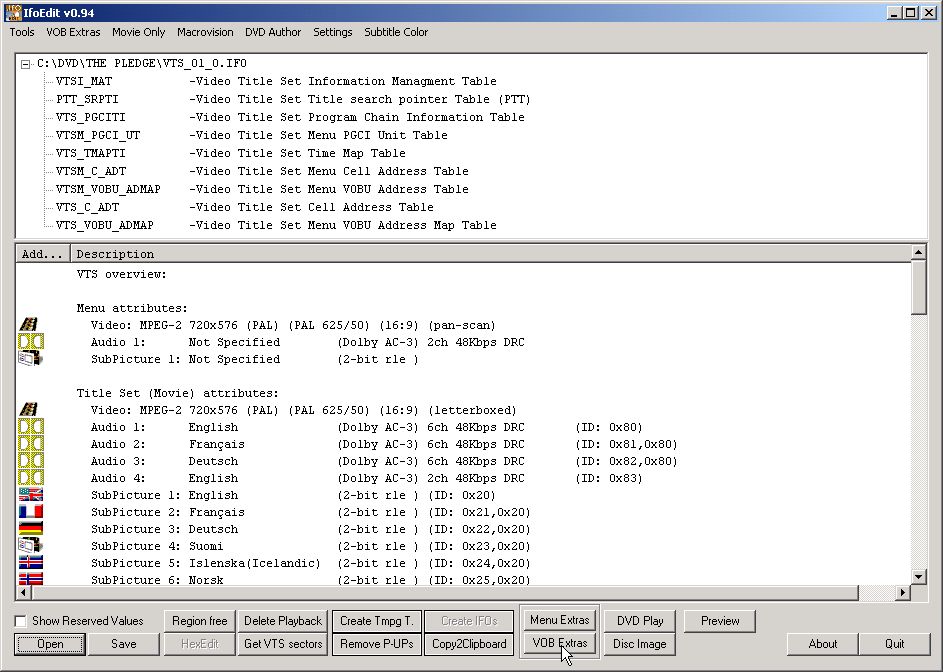
Task: Open the Macrovision menu
Action: (205, 32)
